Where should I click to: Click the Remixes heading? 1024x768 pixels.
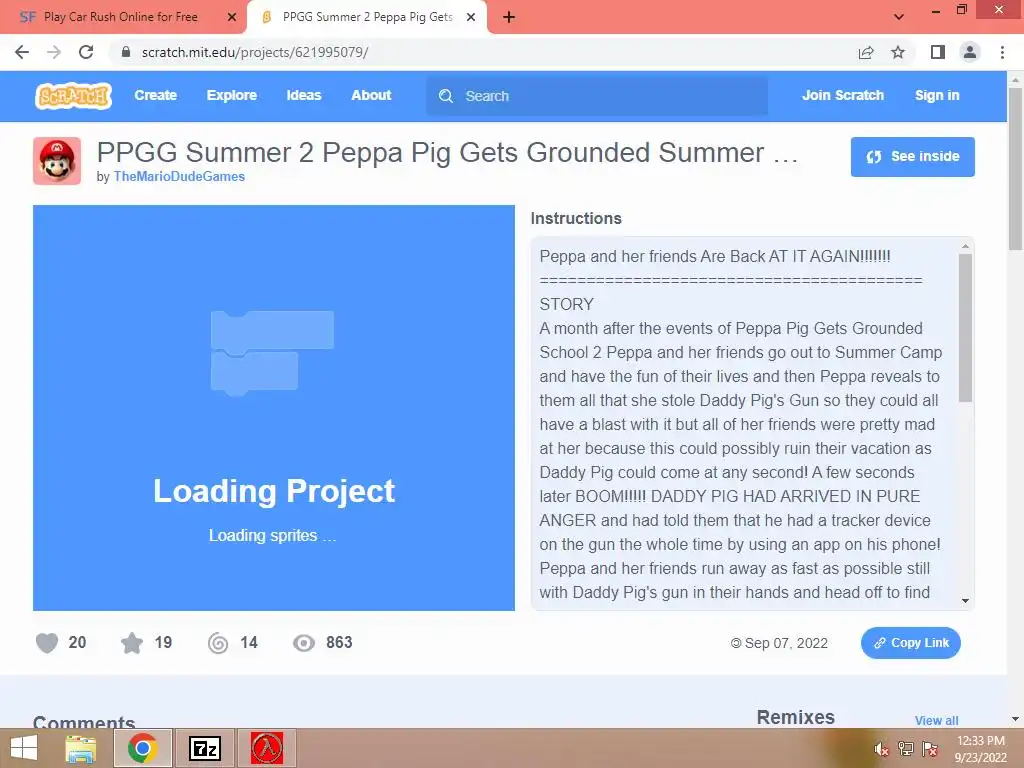795,717
